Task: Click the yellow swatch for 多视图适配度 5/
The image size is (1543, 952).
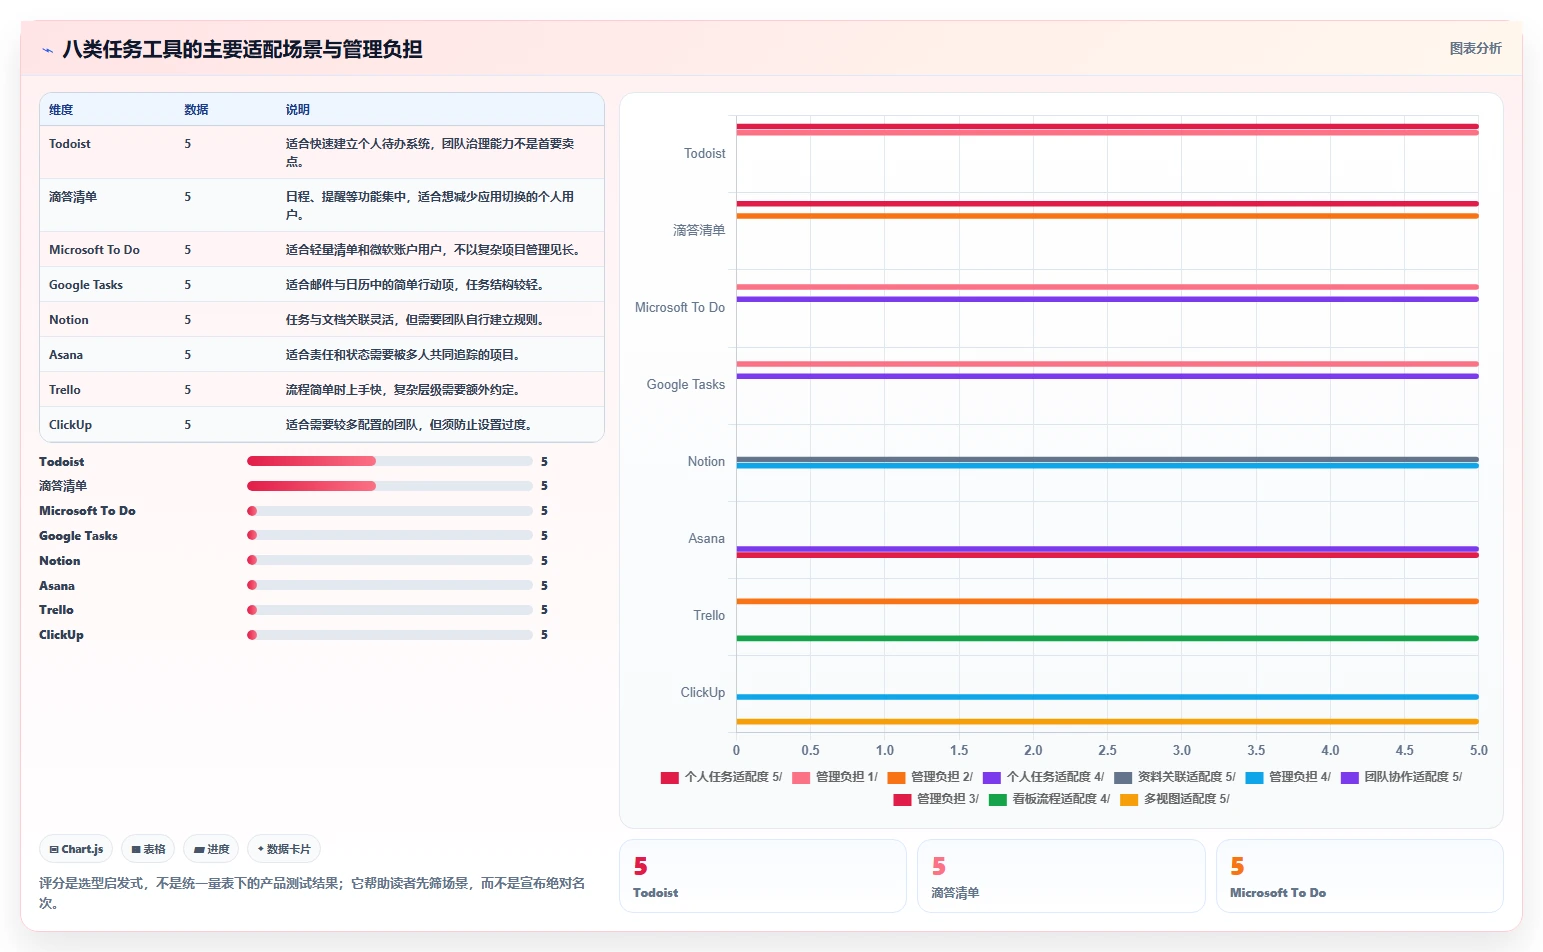Action: click(1129, 799)
